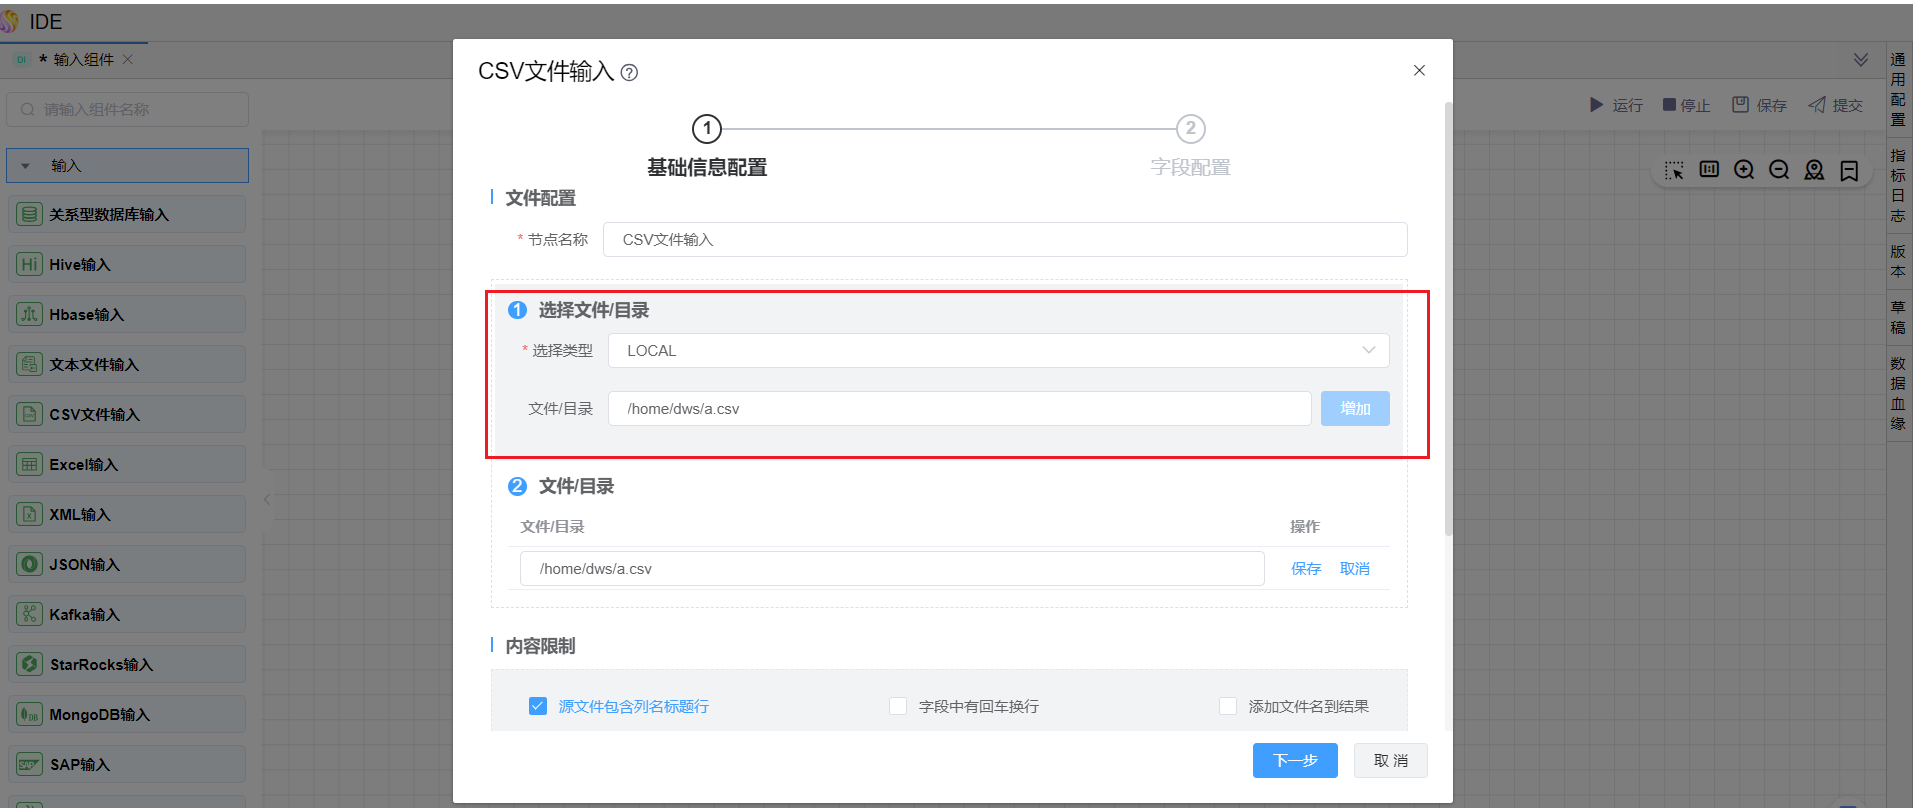Collapse the 输入 component category

pyautogui.click(x=26, y=166)
